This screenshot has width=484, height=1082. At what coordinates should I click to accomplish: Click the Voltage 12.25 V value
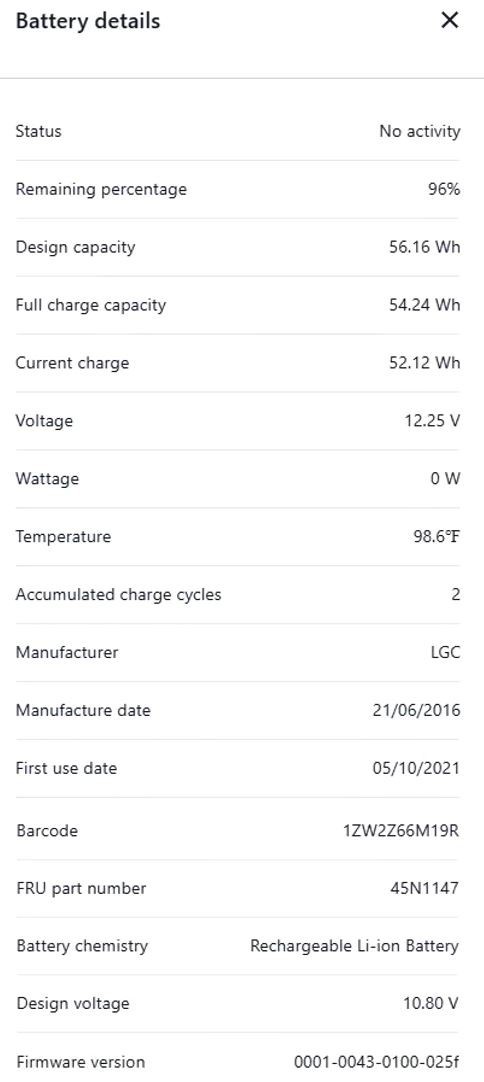click(x=432, y=421)
